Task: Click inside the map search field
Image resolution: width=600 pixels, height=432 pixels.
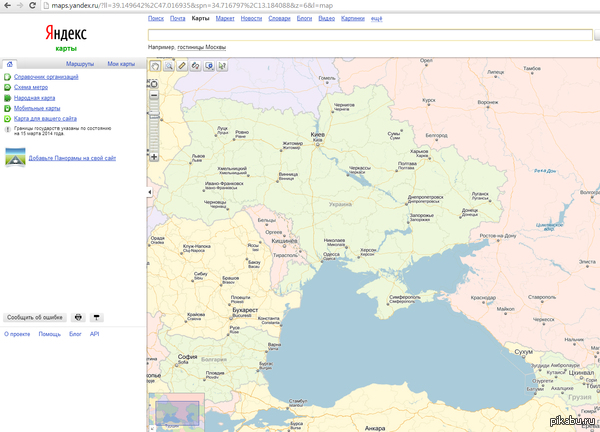Action: pyautogui.click(x=360, y=33)
